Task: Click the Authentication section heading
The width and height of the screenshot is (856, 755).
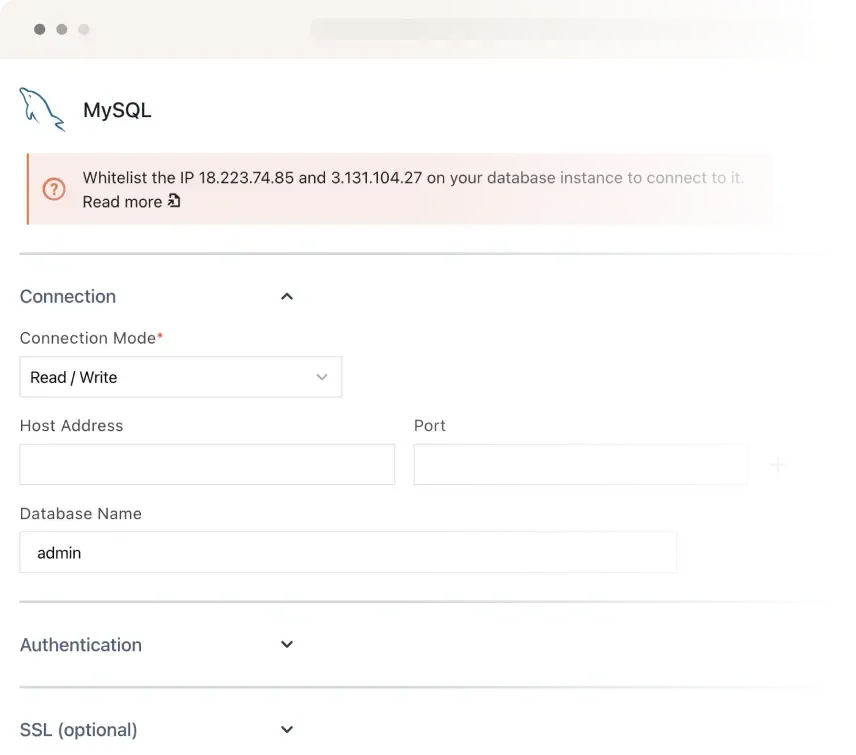Action: (81, 645)
